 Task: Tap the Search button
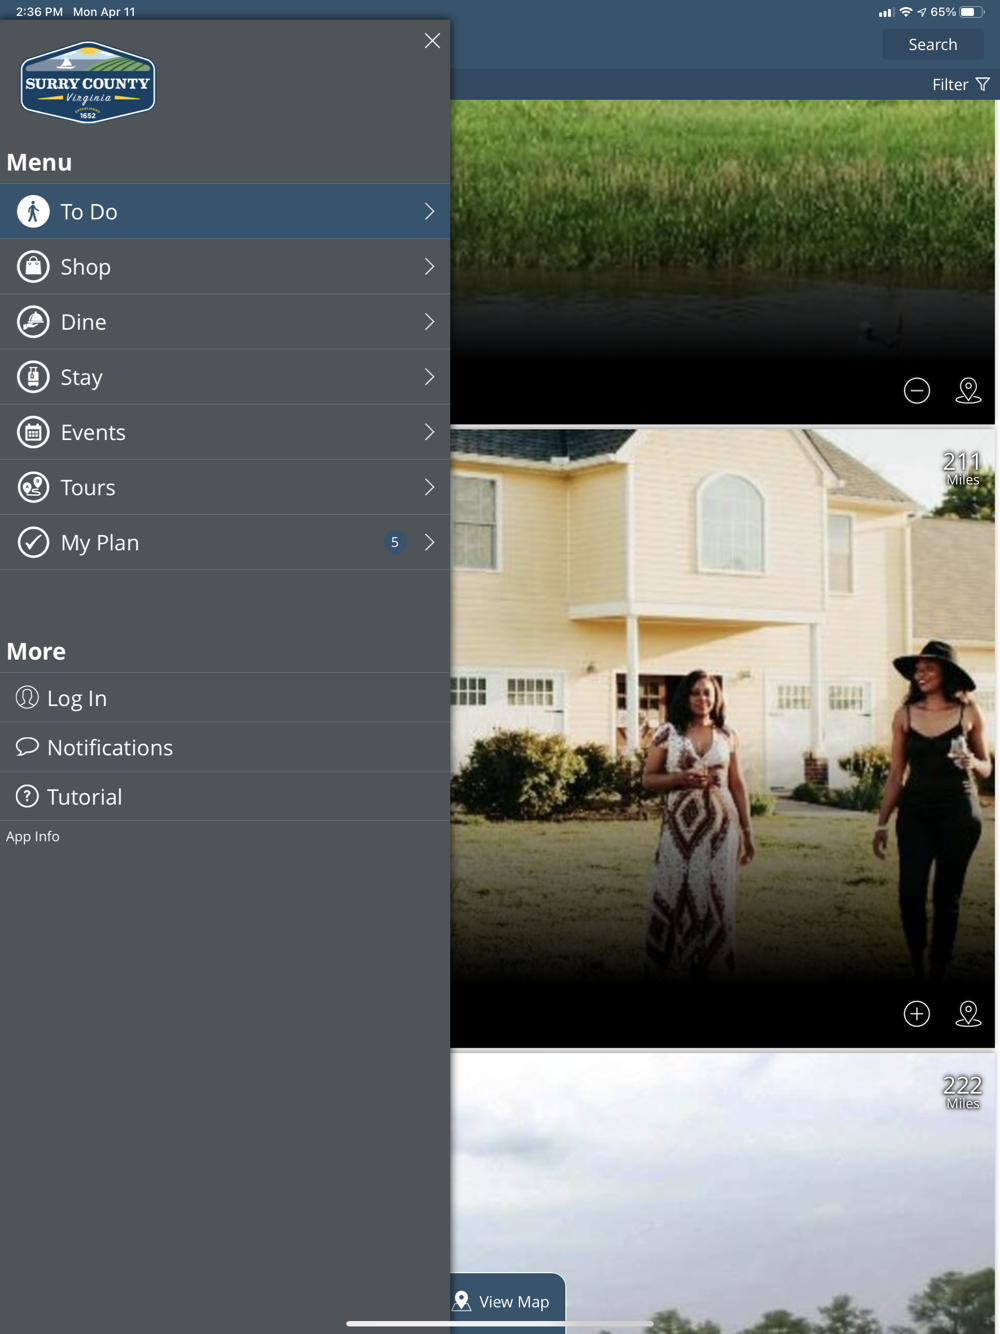pyautogui.click(x=933, y=44)
